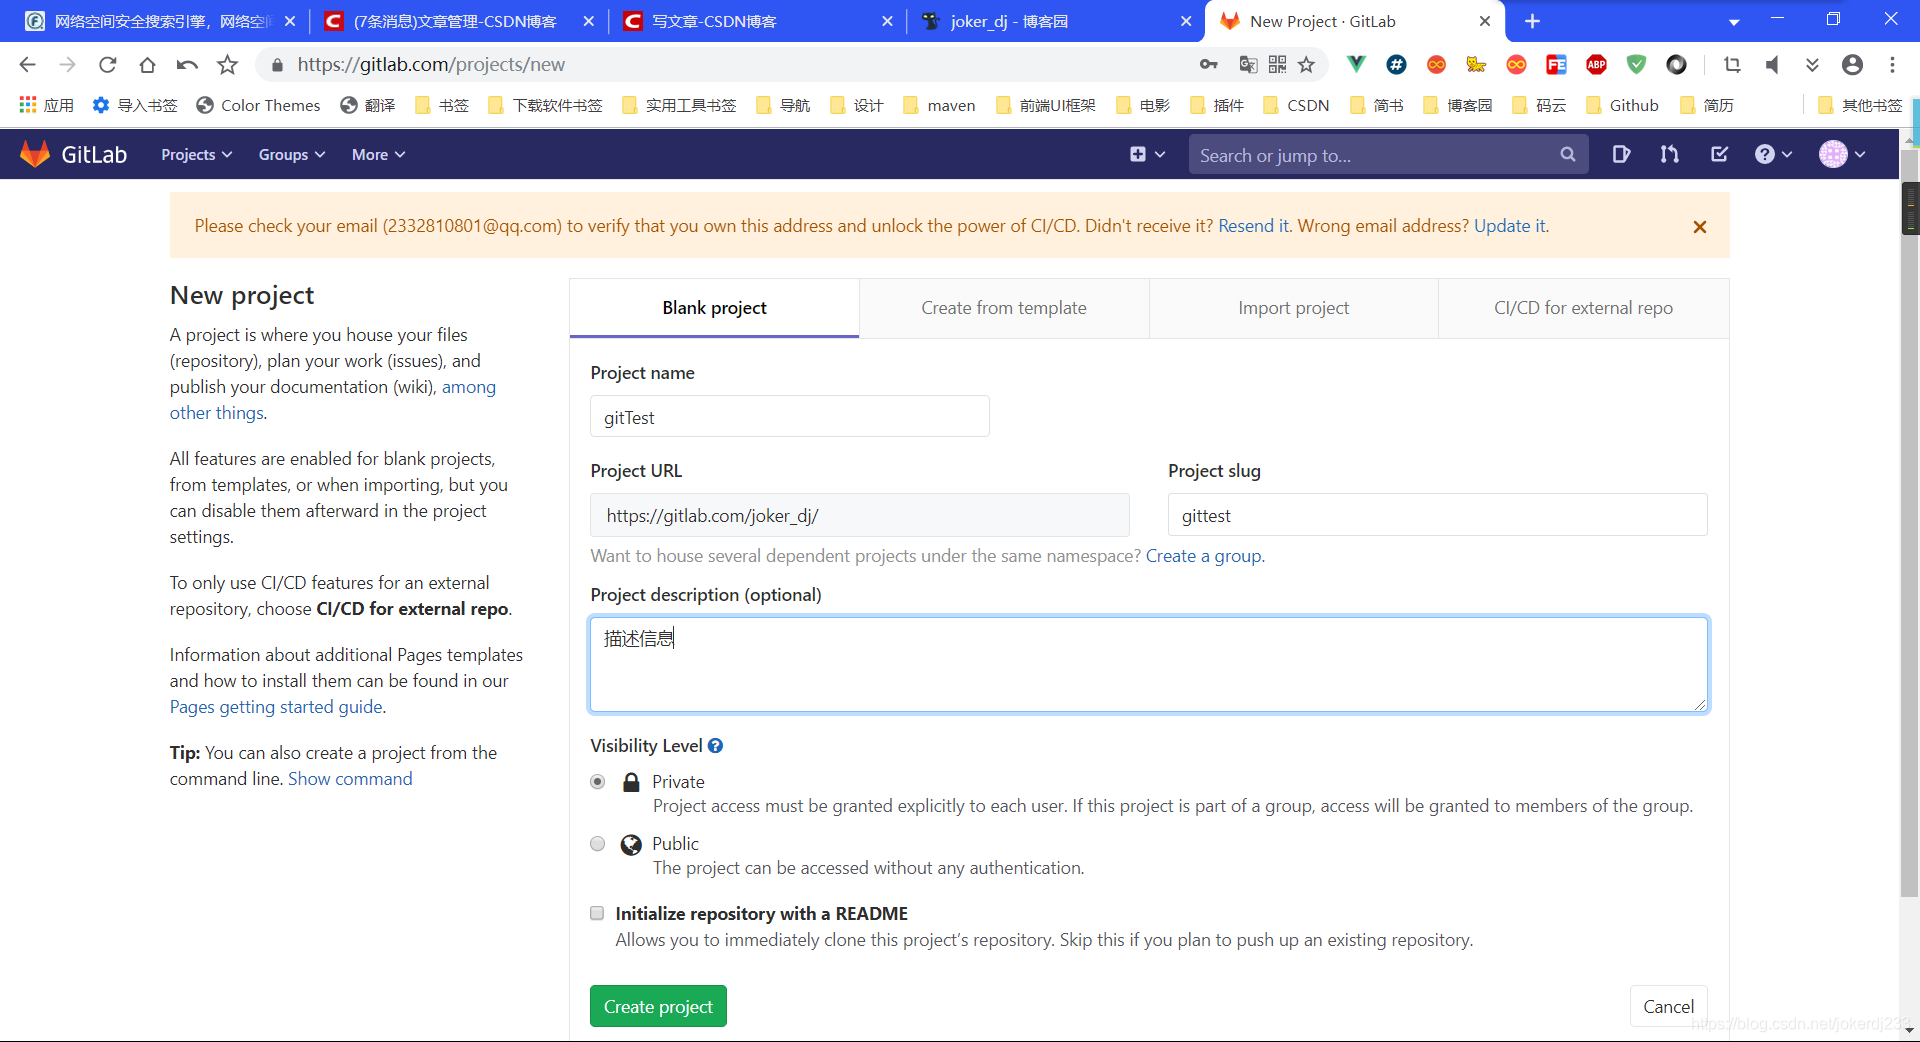This screenshot has width=1920, height=1042.
Task: Open the tab list dropdown arrow
Action: point(1734,21)
